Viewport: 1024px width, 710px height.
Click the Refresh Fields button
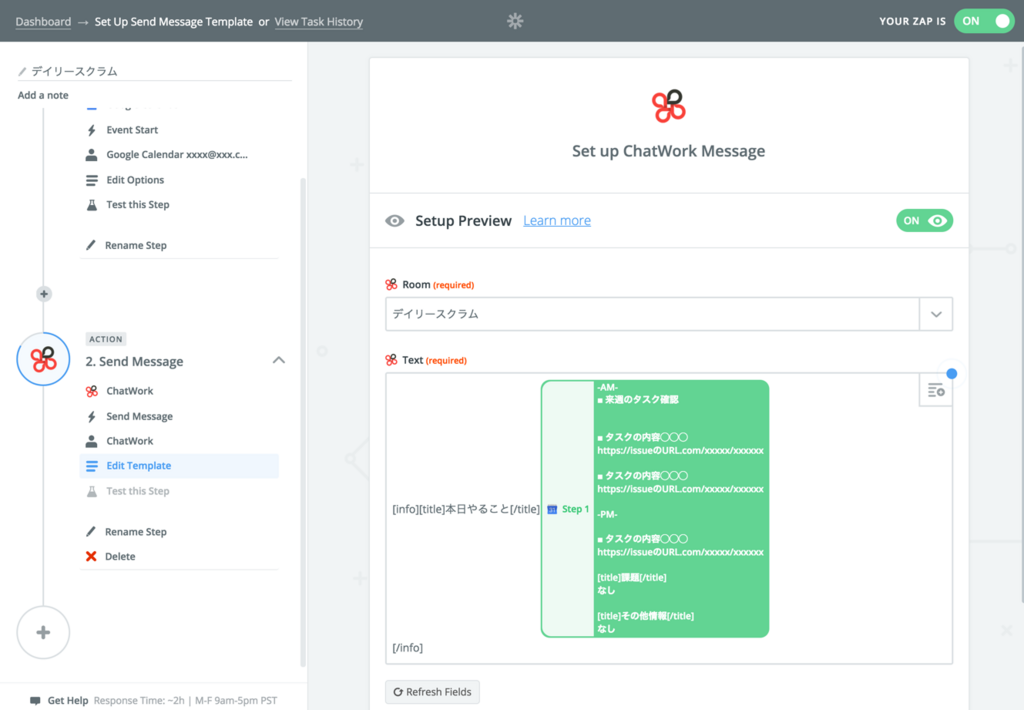(432, 692)
